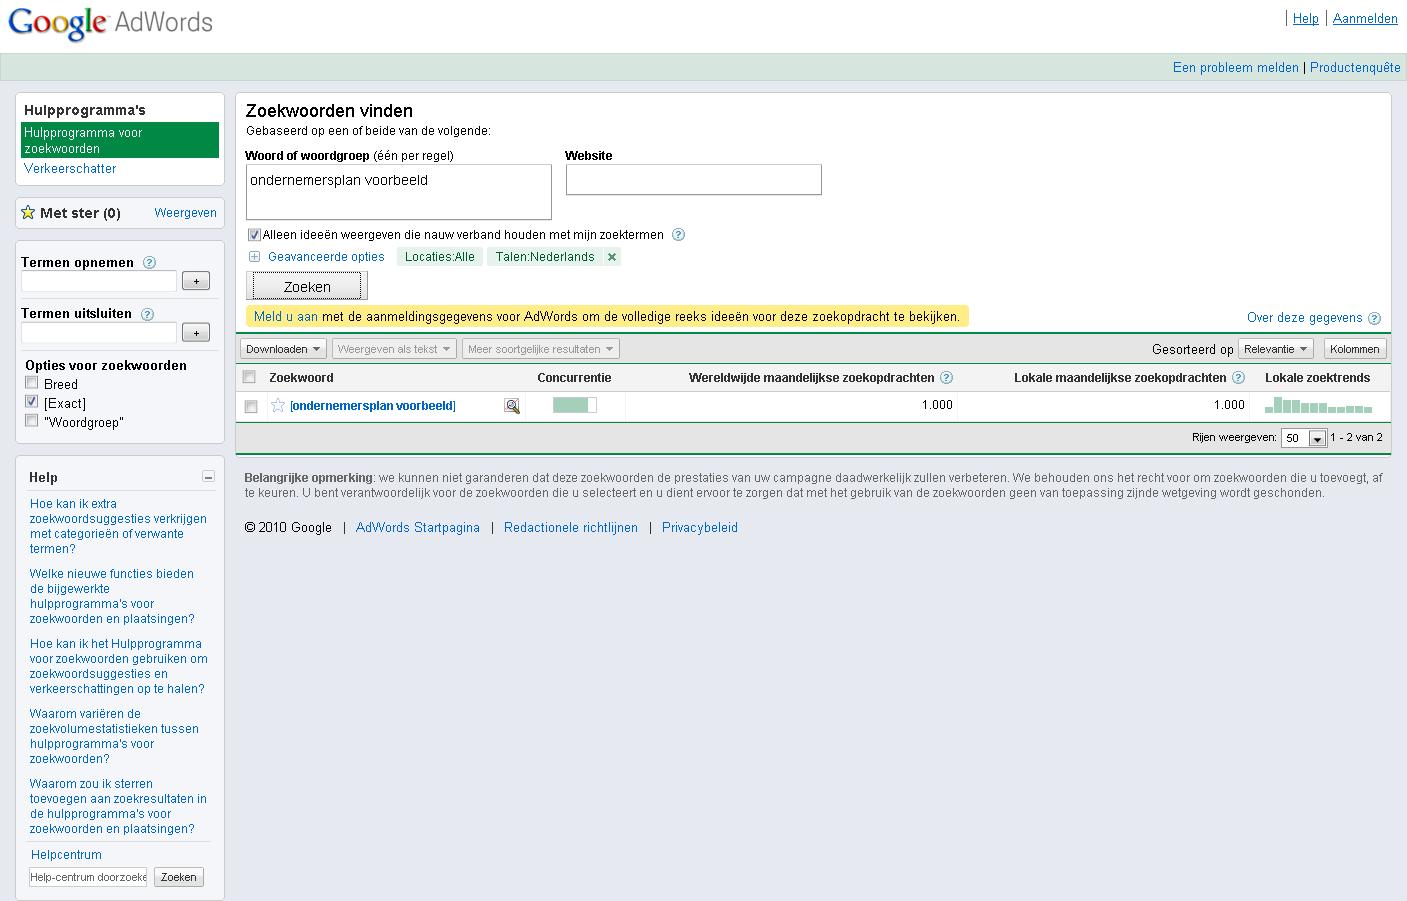Viewport: 1407px width, 901px height.
Task: Open help icon next to Termen uitsluiten
Action: point(147,314)
